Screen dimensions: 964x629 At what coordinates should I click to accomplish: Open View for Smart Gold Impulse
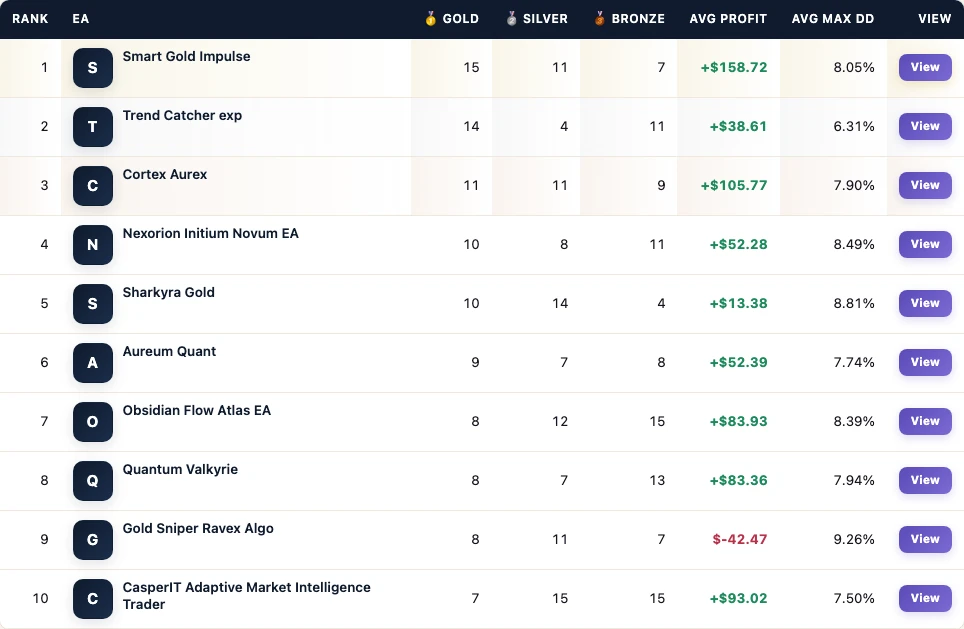pyautogui.click(x=925, y=67)
